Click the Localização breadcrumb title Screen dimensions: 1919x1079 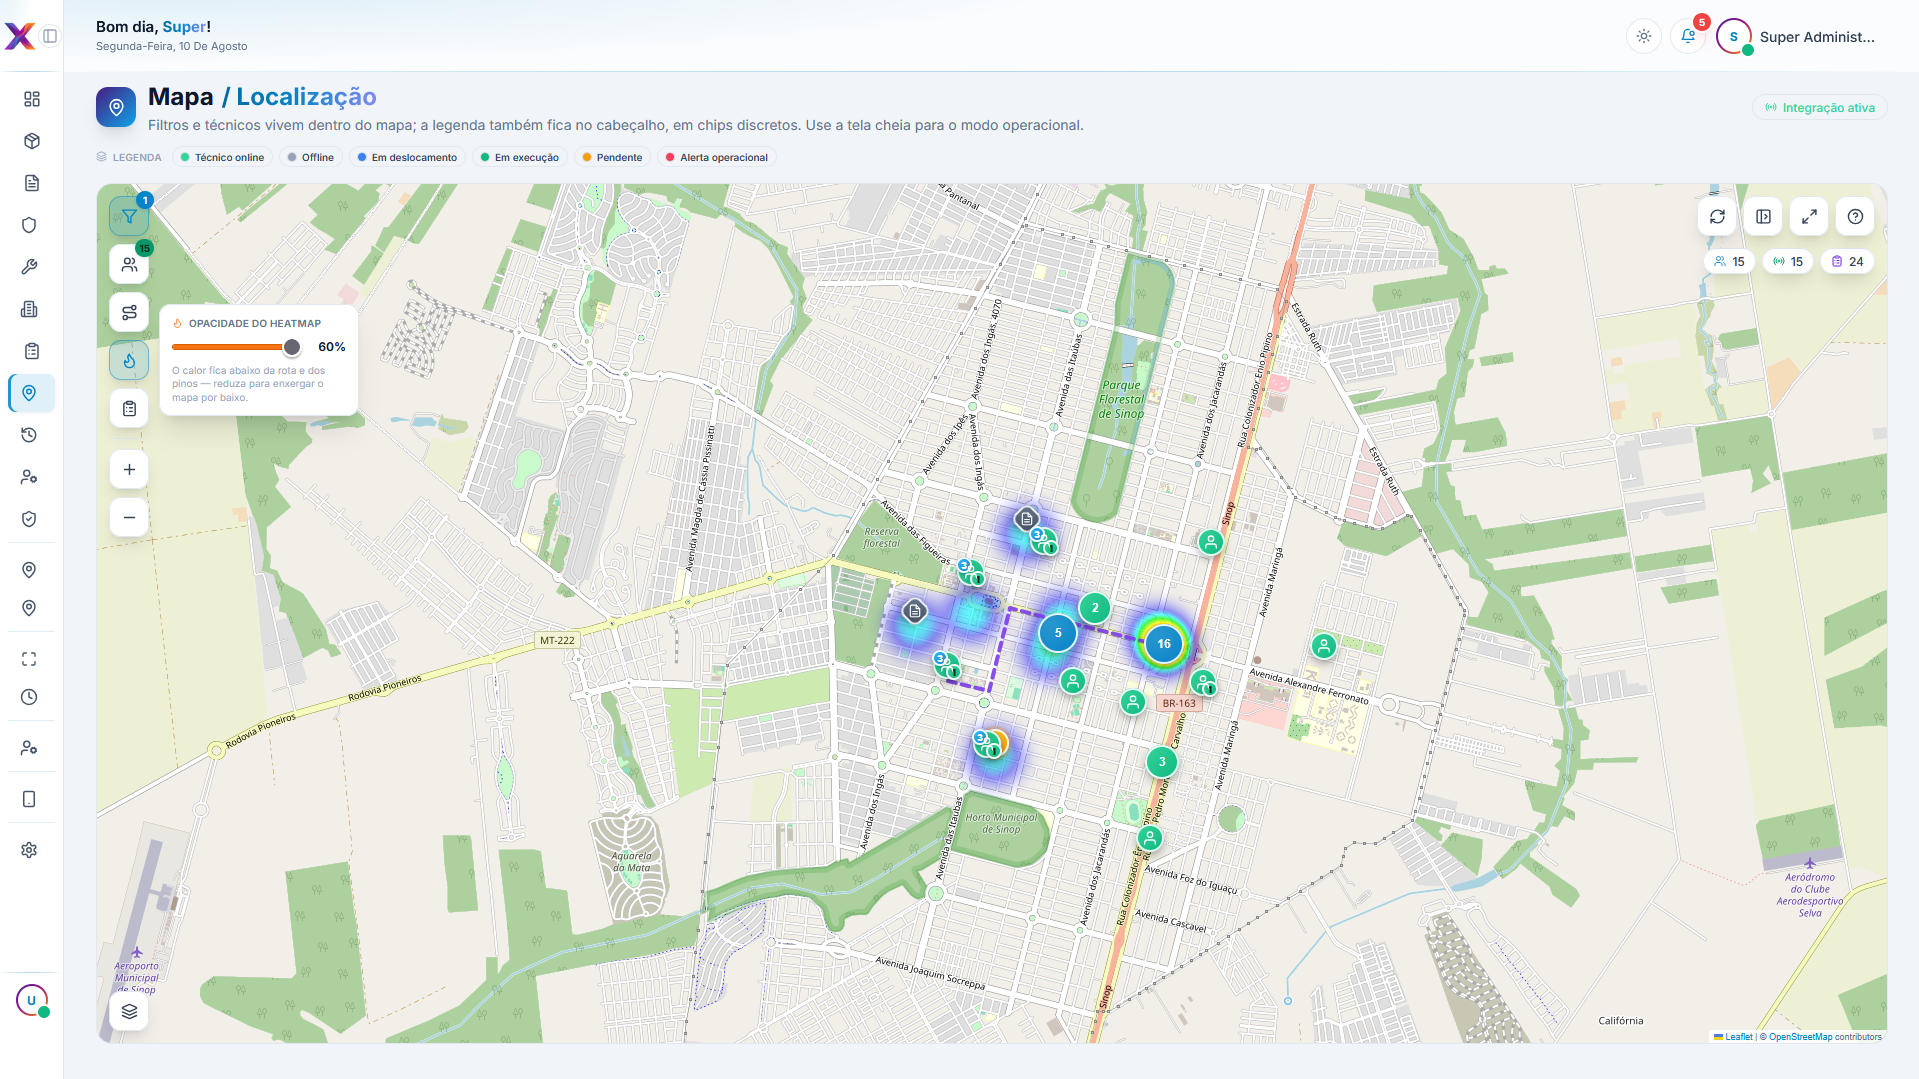(x=306, y=97)
